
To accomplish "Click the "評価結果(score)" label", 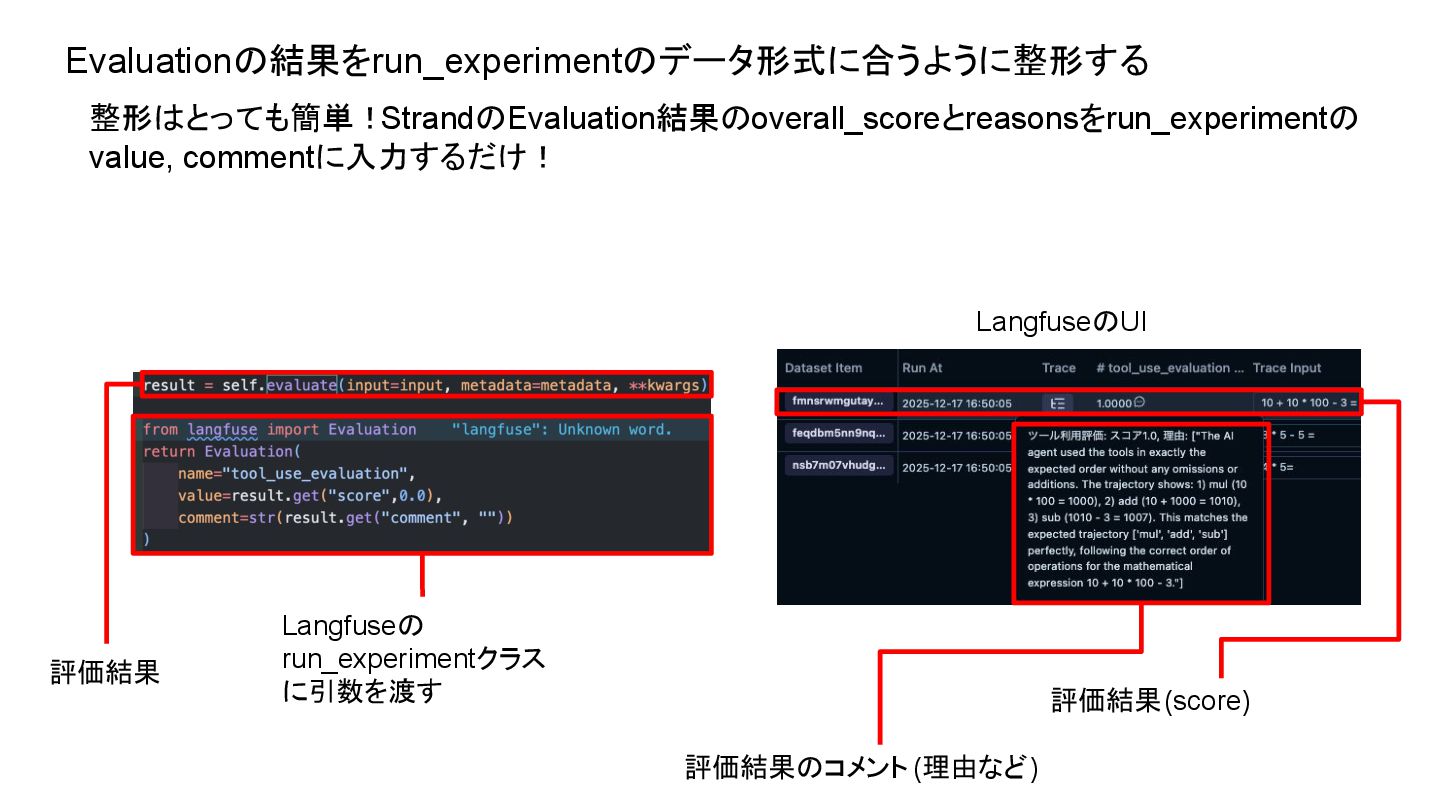I will point(1151,700).
